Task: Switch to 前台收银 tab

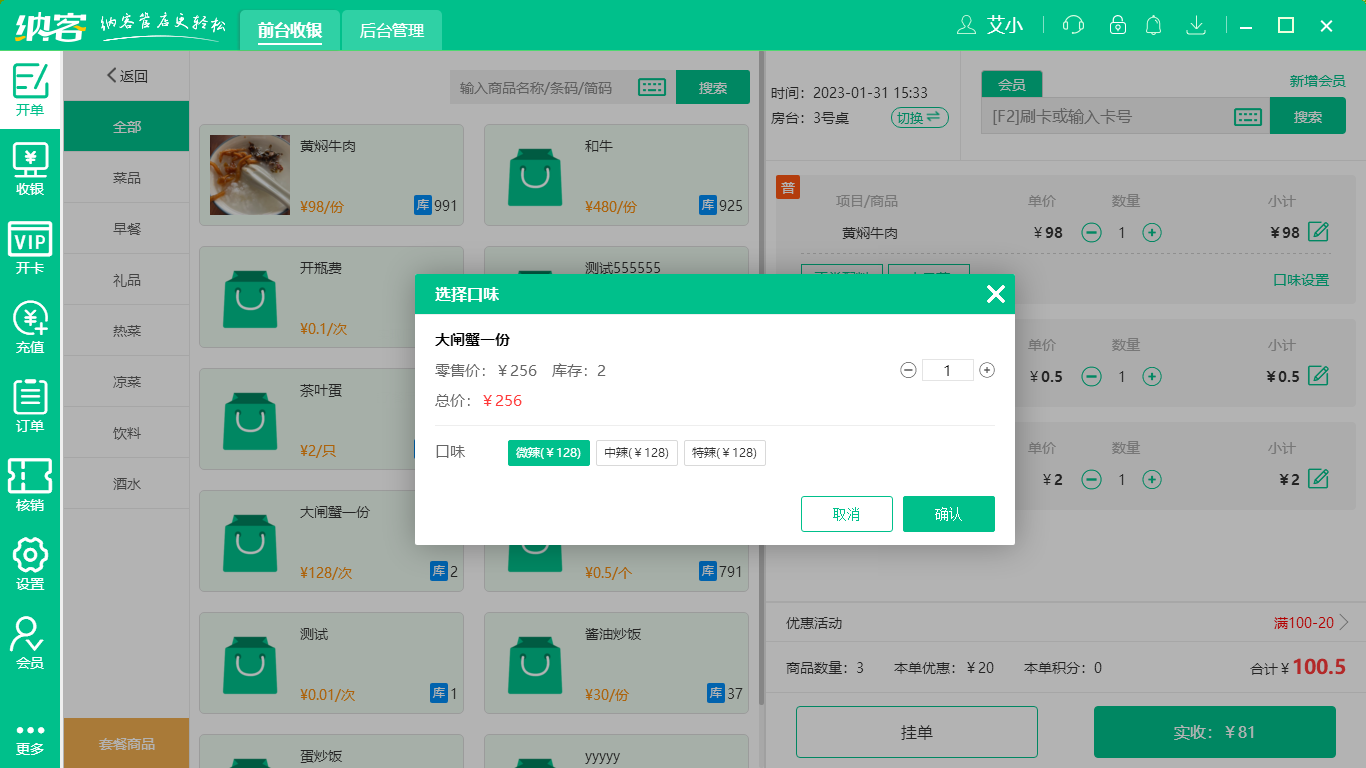Action: click(290, 30)
